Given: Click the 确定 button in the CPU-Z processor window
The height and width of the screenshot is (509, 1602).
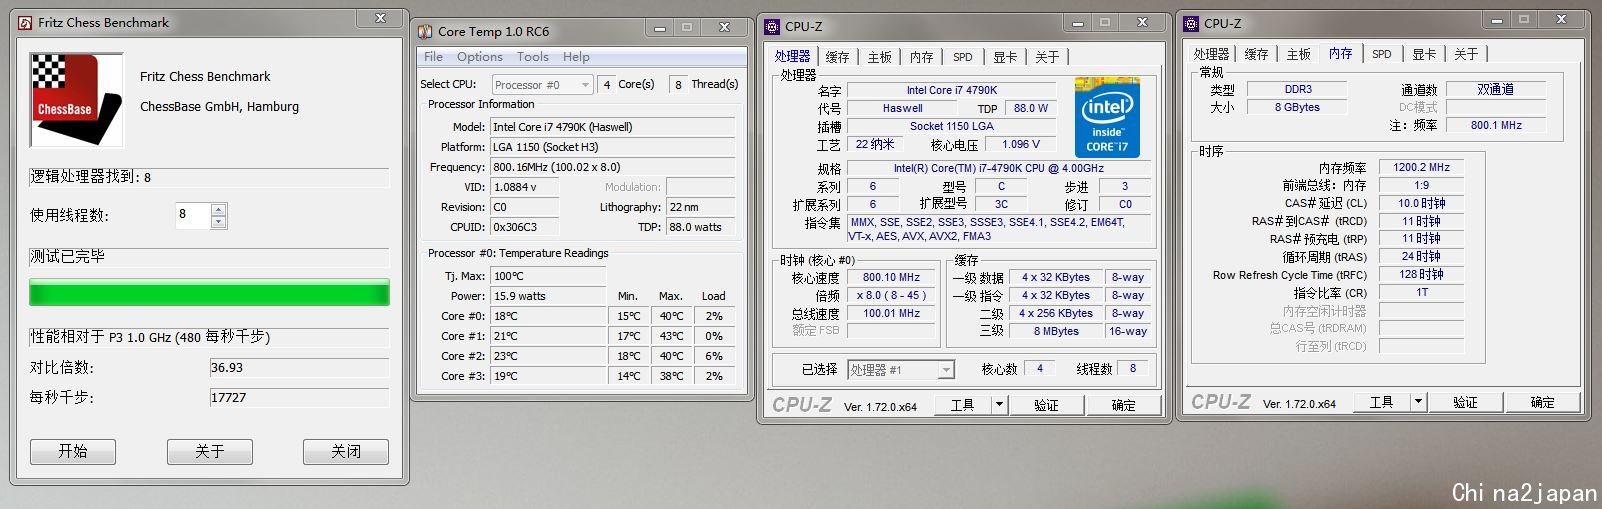Looking at the screenshot, I should pyautogui.click(x=1124, y=404).
